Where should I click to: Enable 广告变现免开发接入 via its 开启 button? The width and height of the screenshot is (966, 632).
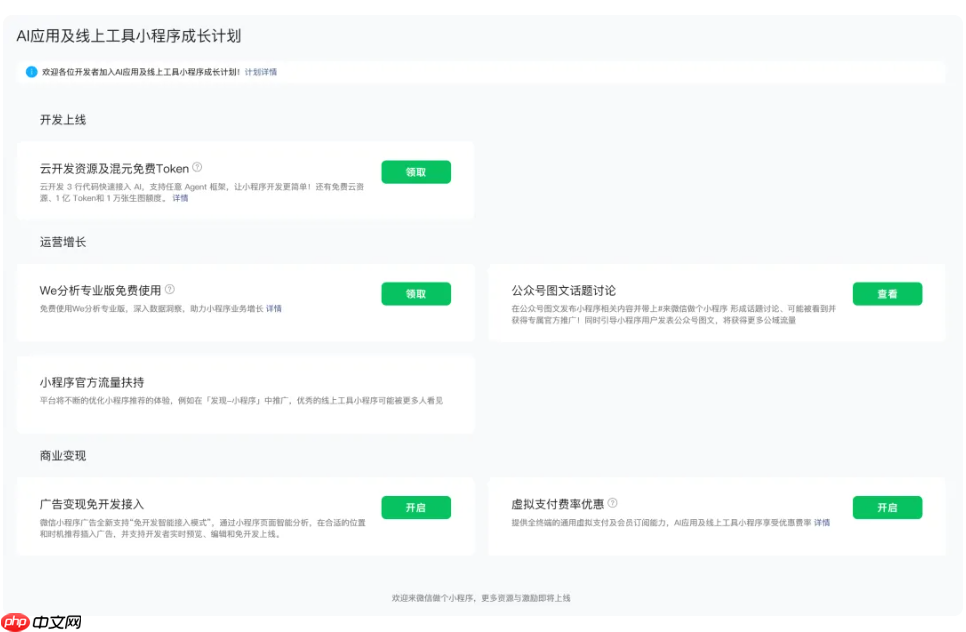click(x=416, y=507)
